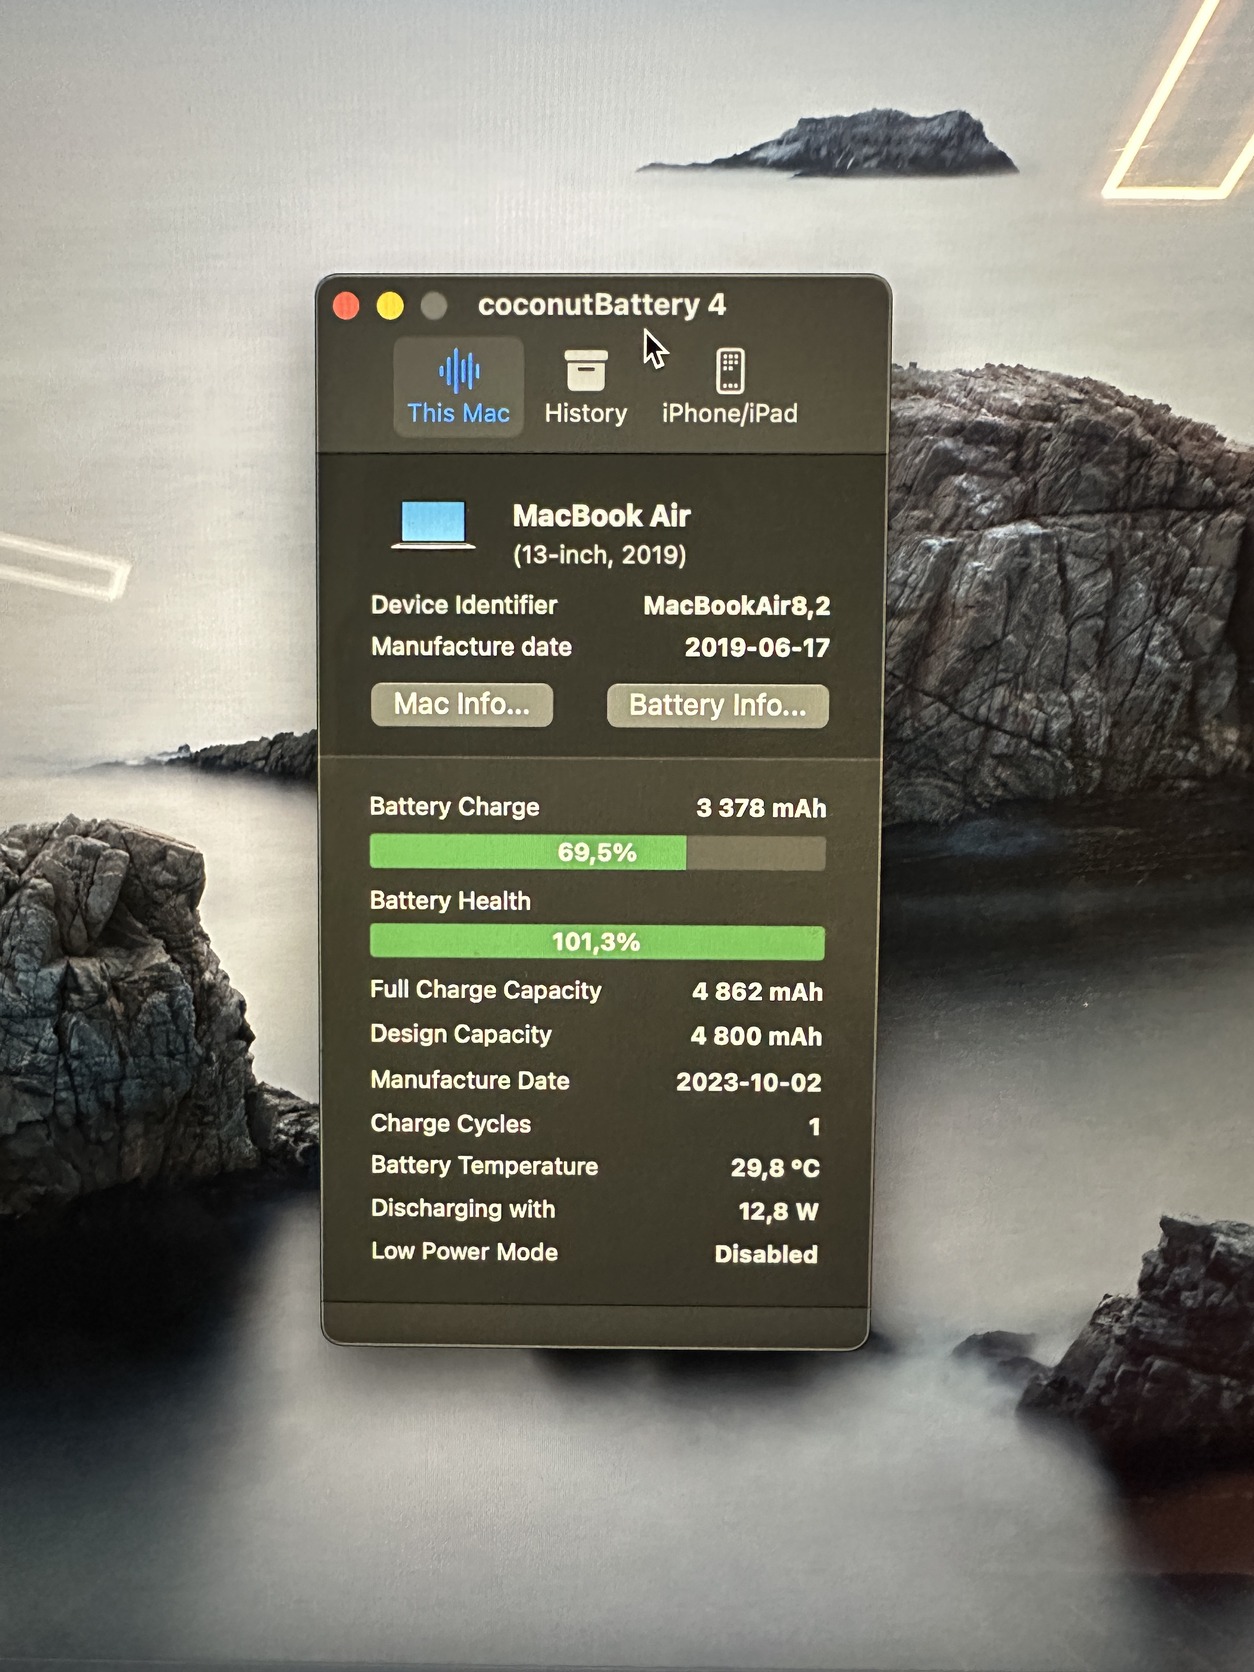Click the Battery Charge label
Viewport: 1254px width, 1672px height.
tap(455, 807)
